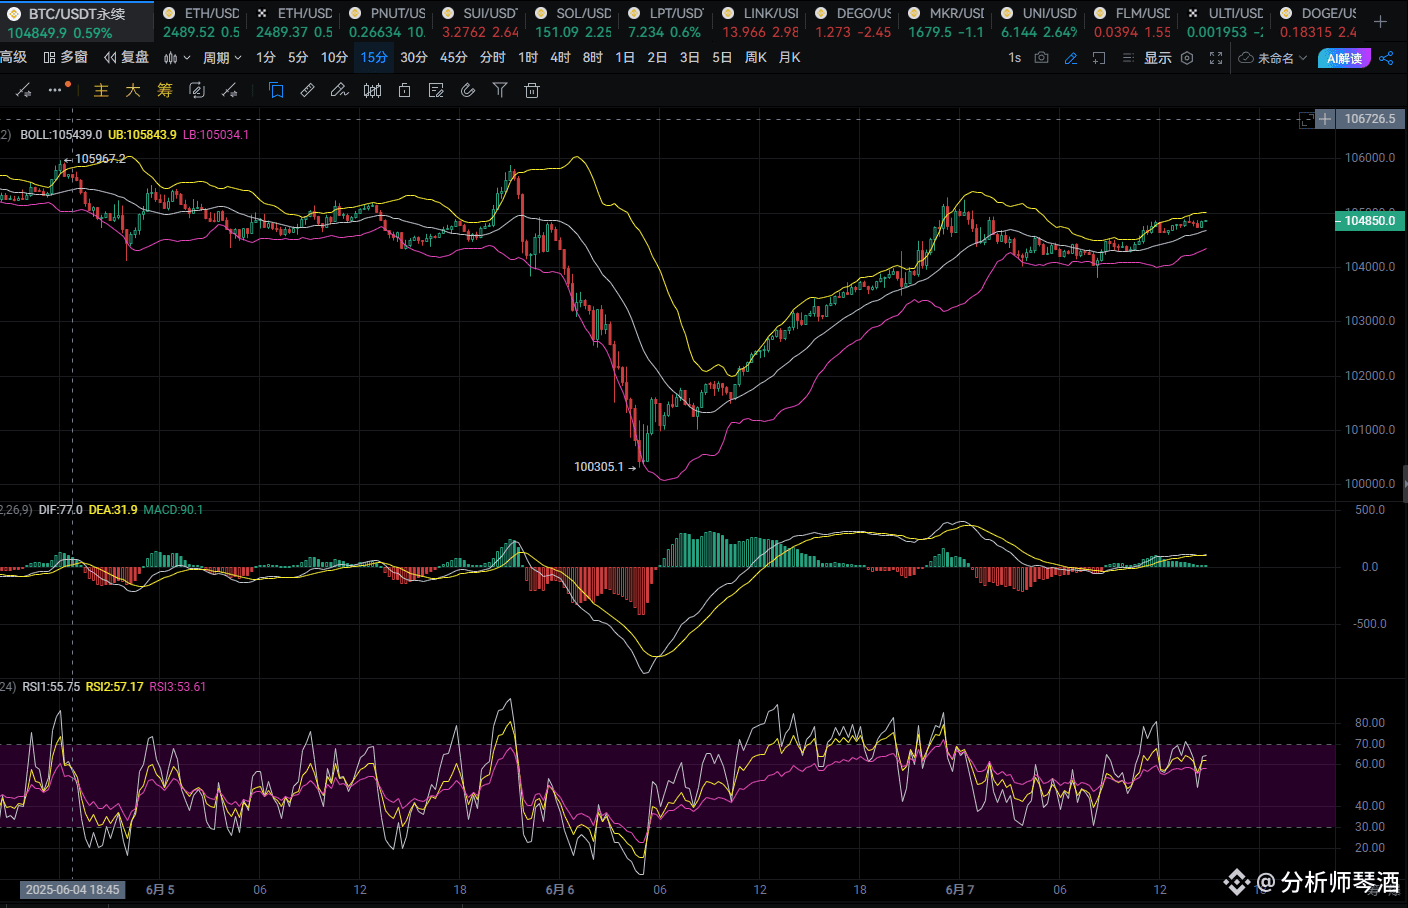Click the trash delete drawings icon
Screen dimensions: 1408x908
tap(532, 91)
